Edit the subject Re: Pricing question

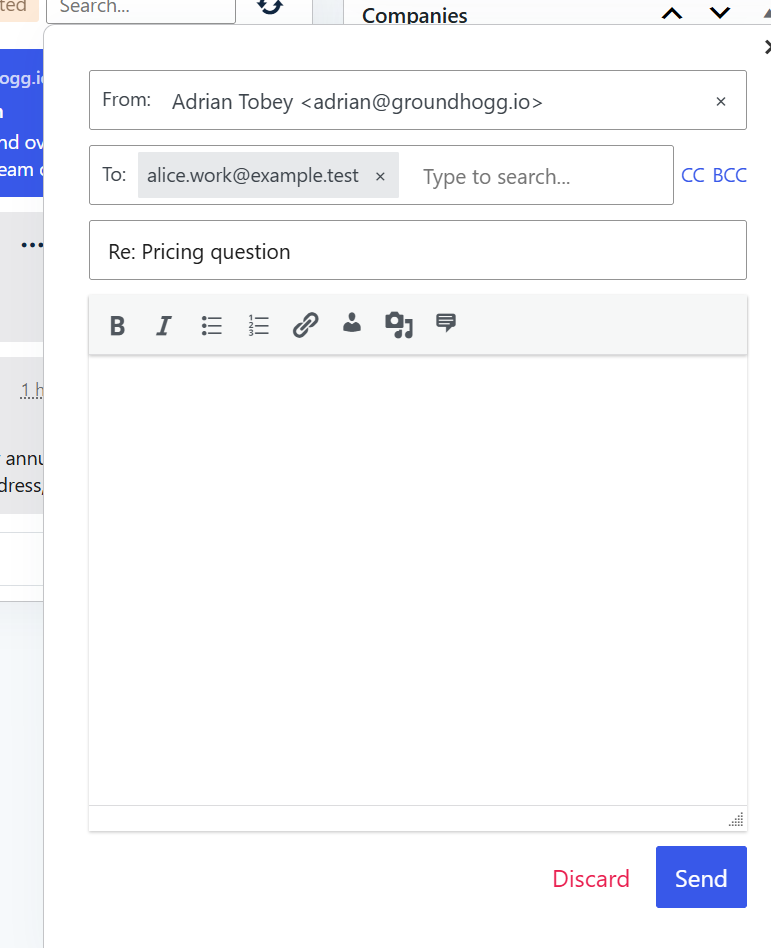(418, 250)
